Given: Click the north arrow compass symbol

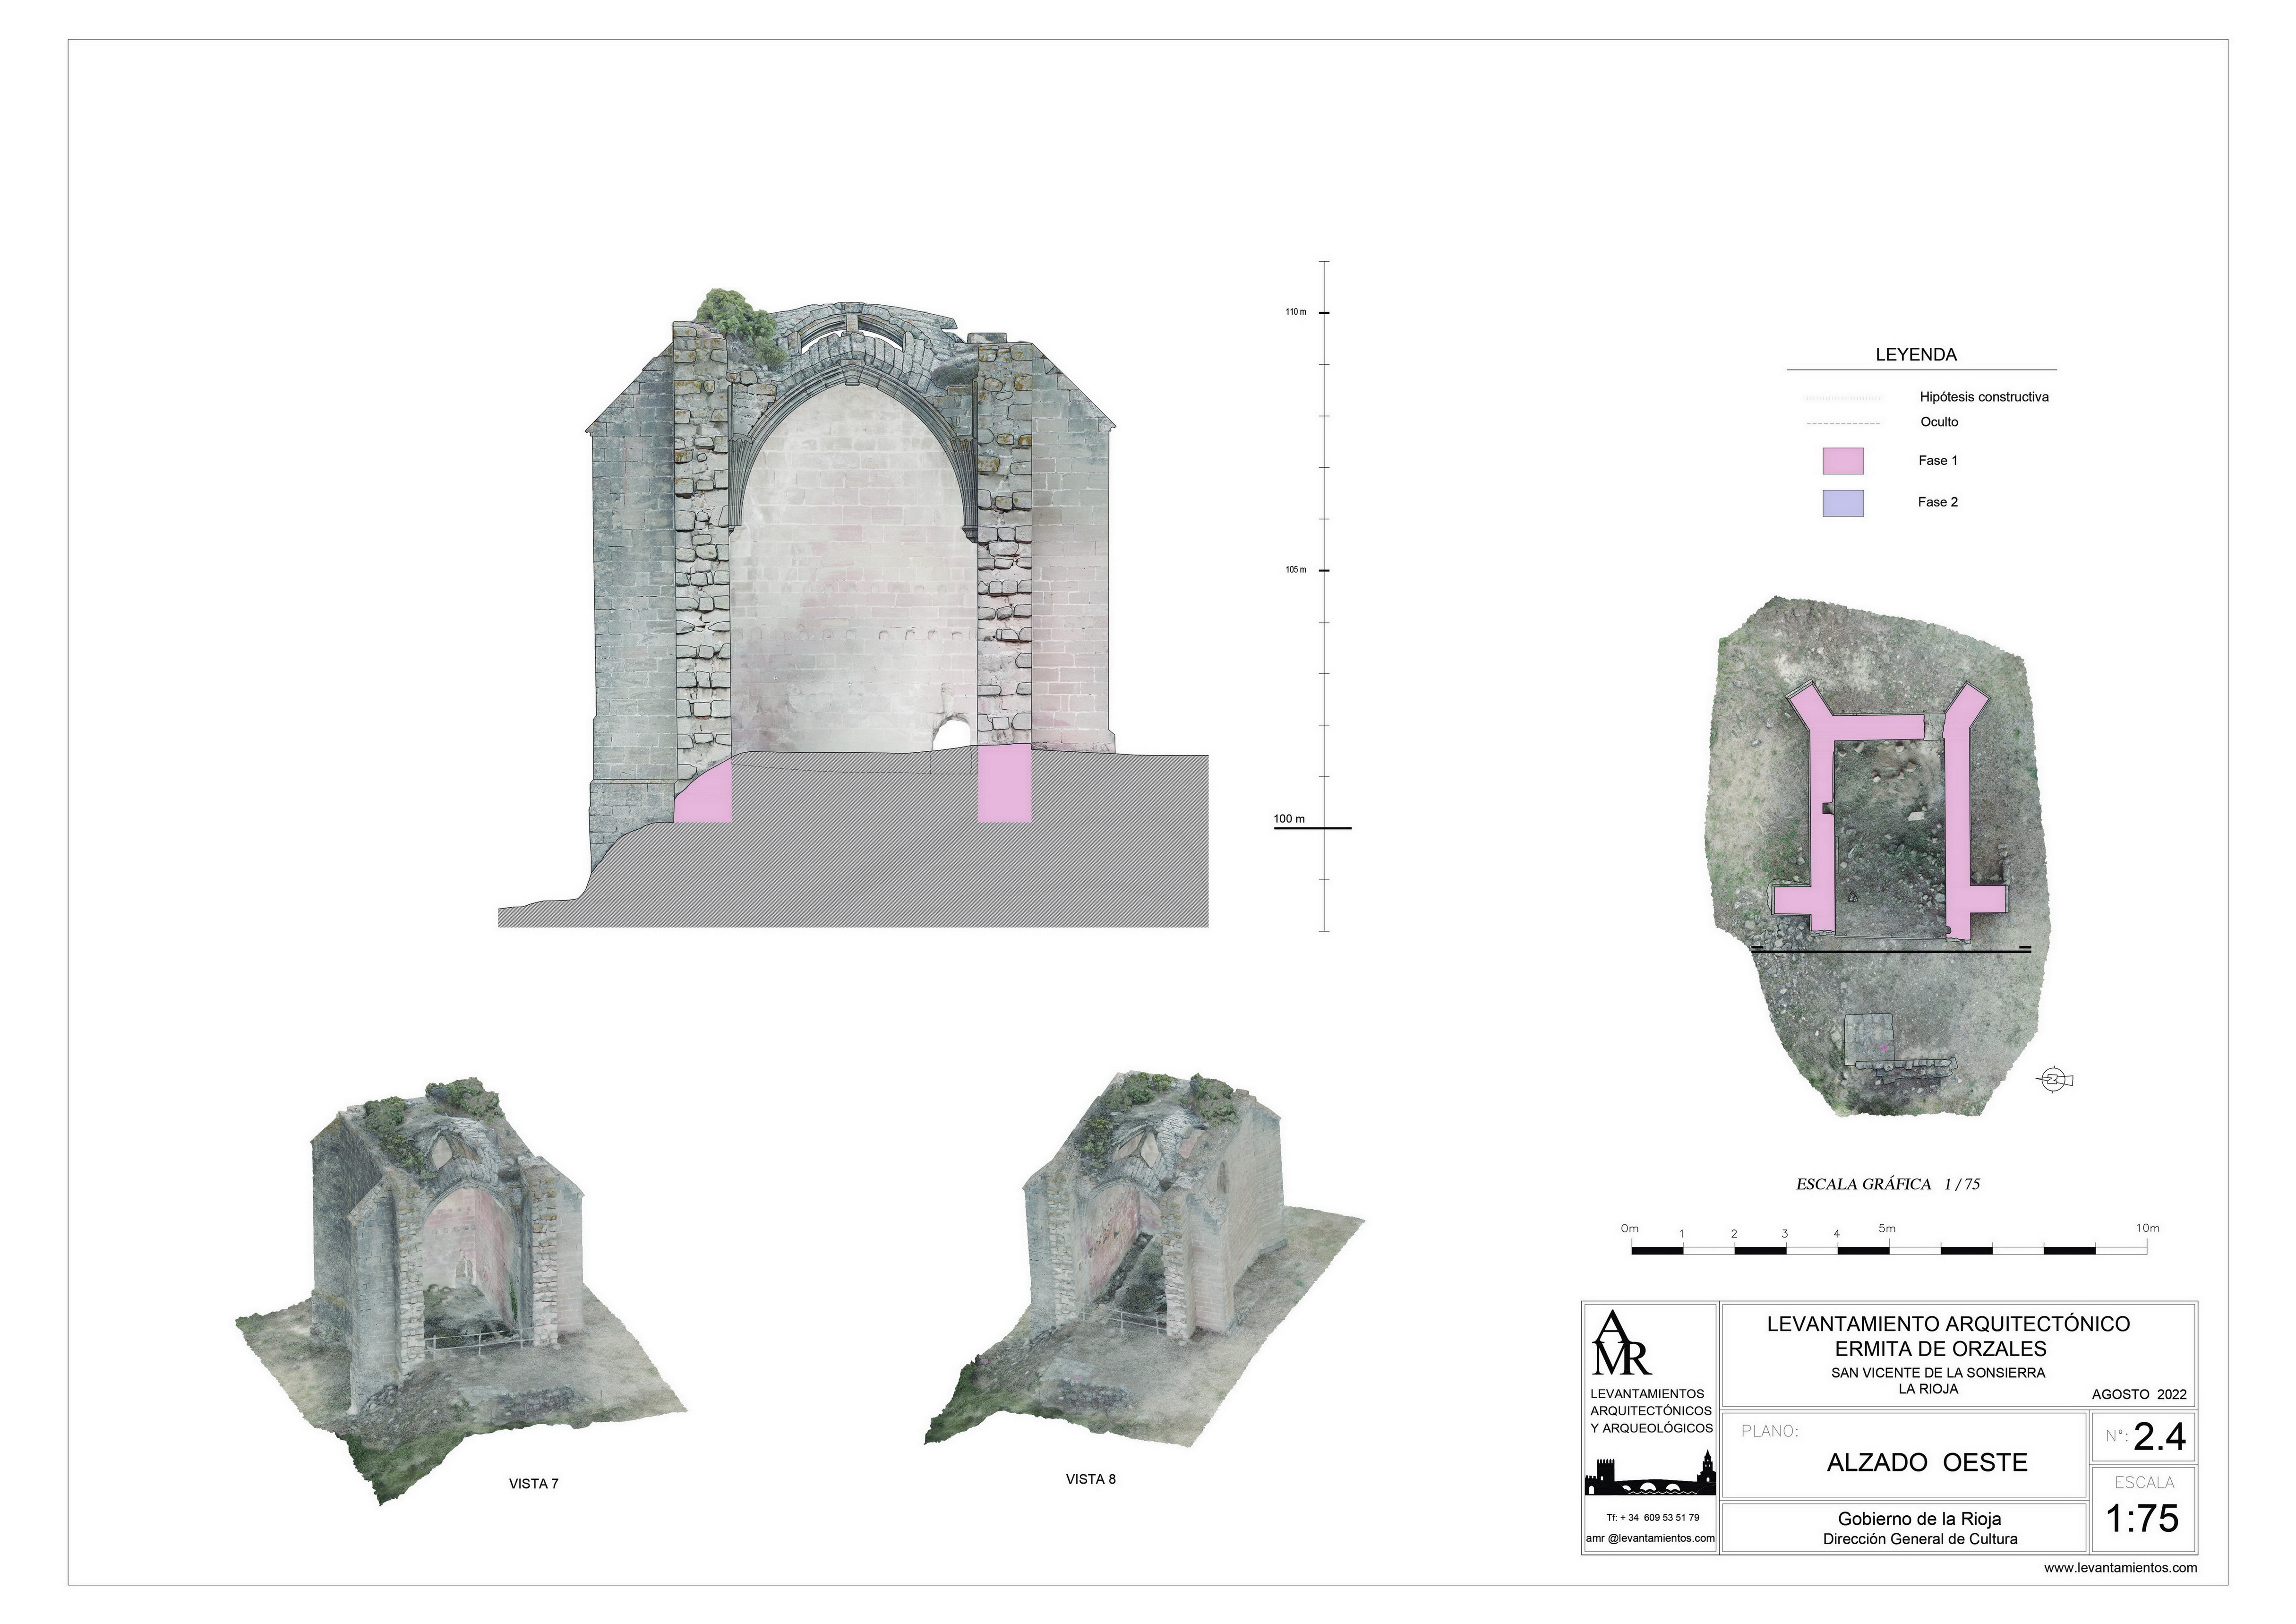Looking at the screenshot, I should click(x=2054, y=1079).
